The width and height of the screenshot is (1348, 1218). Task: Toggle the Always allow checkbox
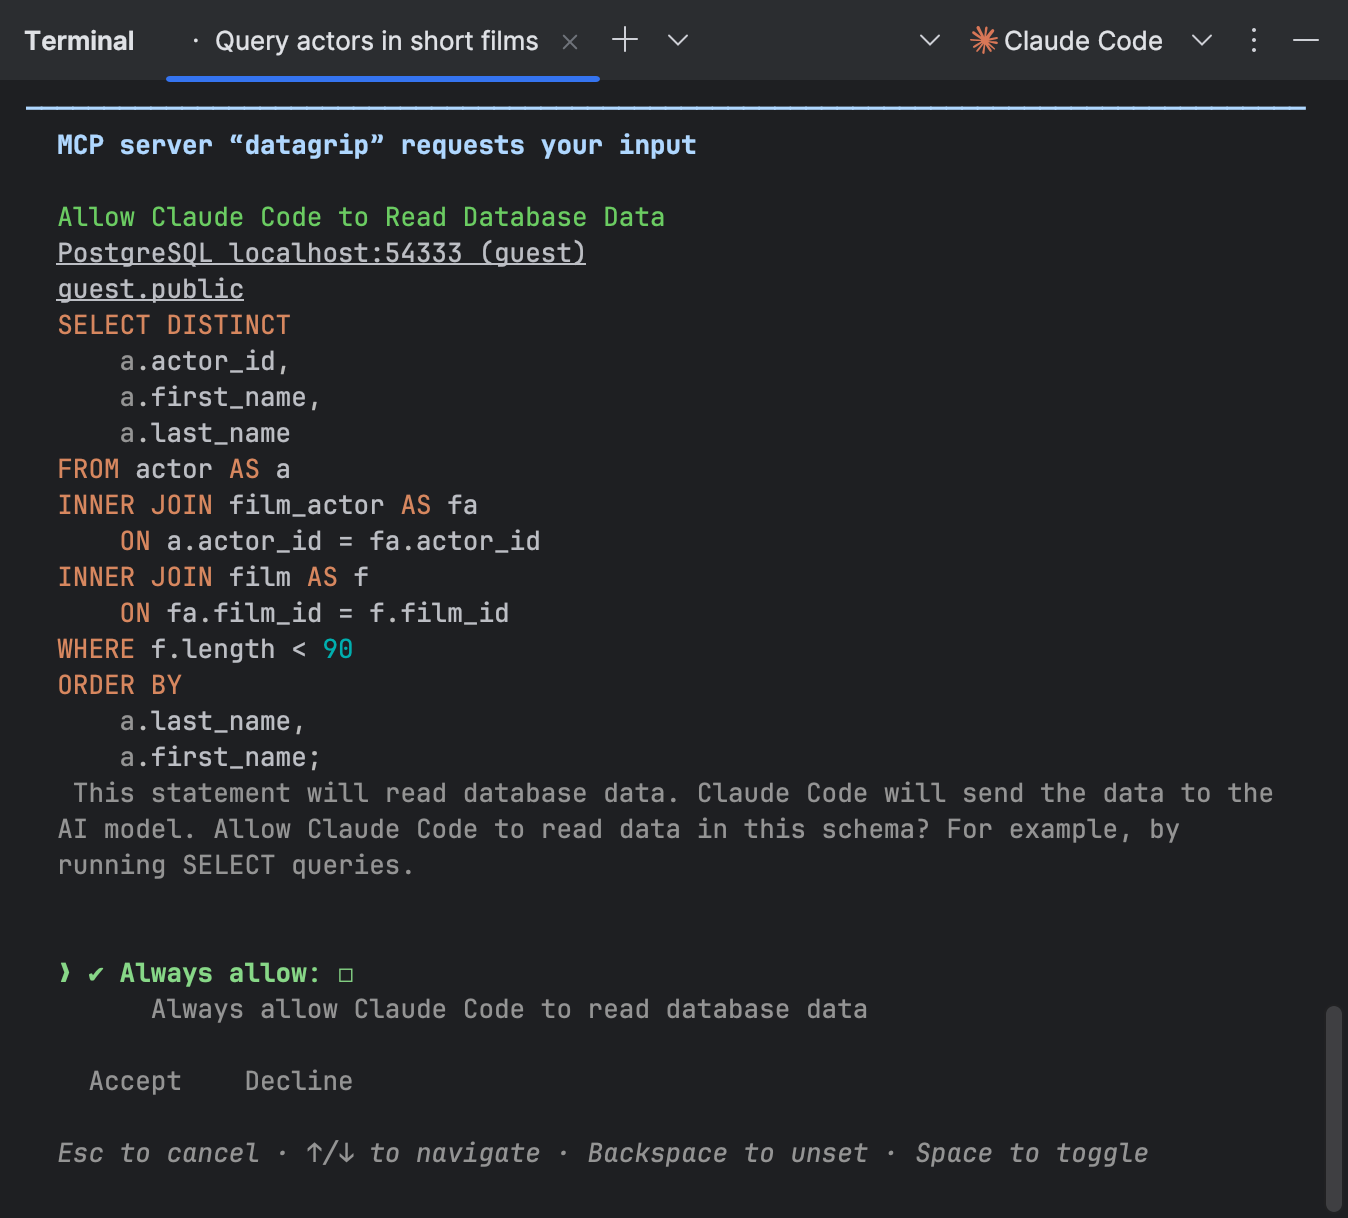click(x=346, y=975)
